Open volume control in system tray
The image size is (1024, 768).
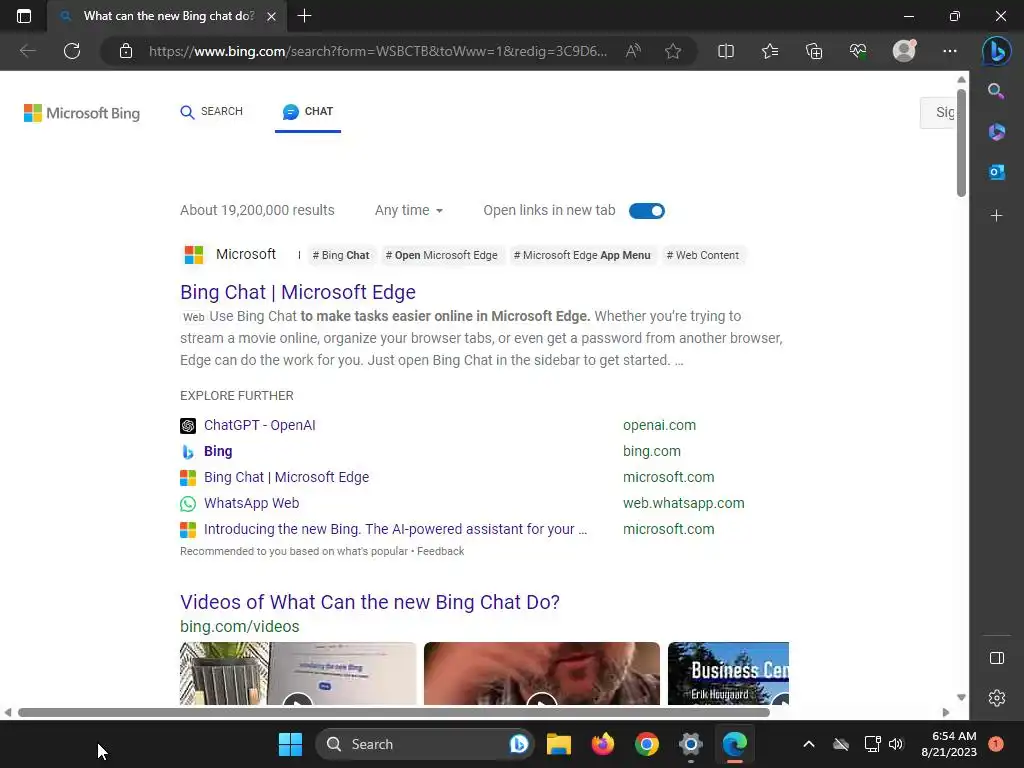[x=896, y=744]
